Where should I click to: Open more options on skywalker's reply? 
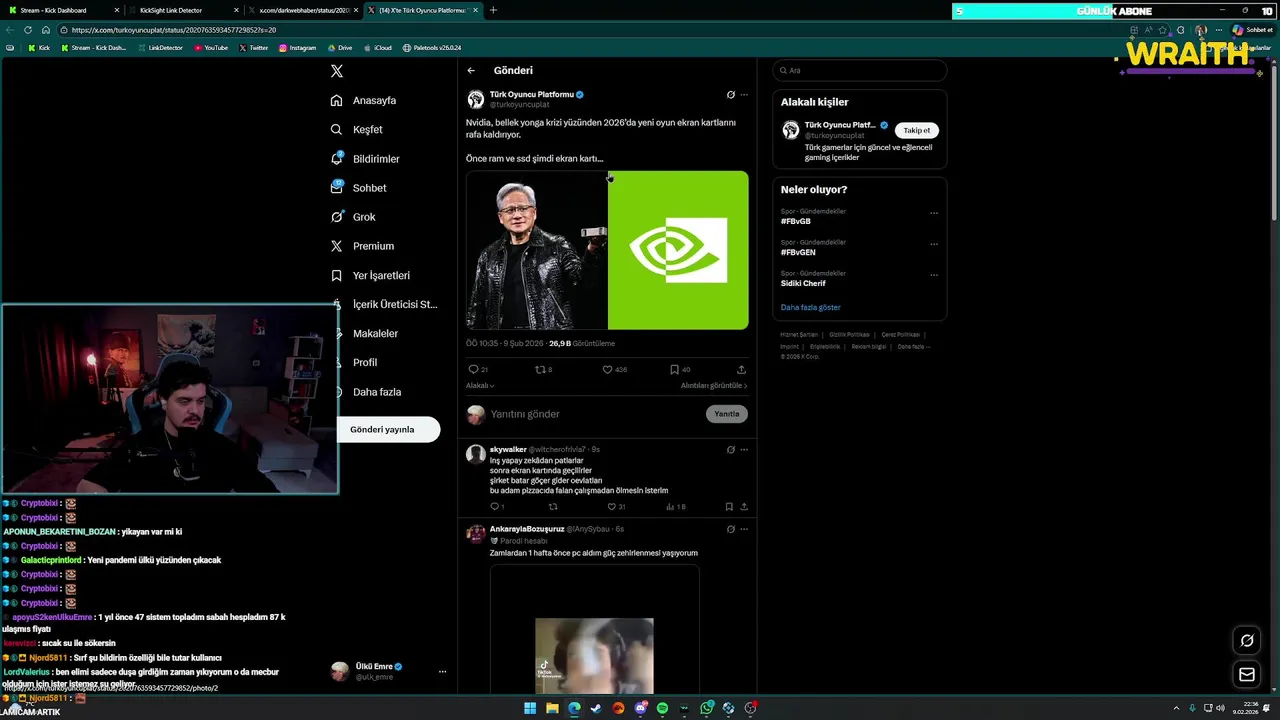pyautogui.click(x=744, y=450)
